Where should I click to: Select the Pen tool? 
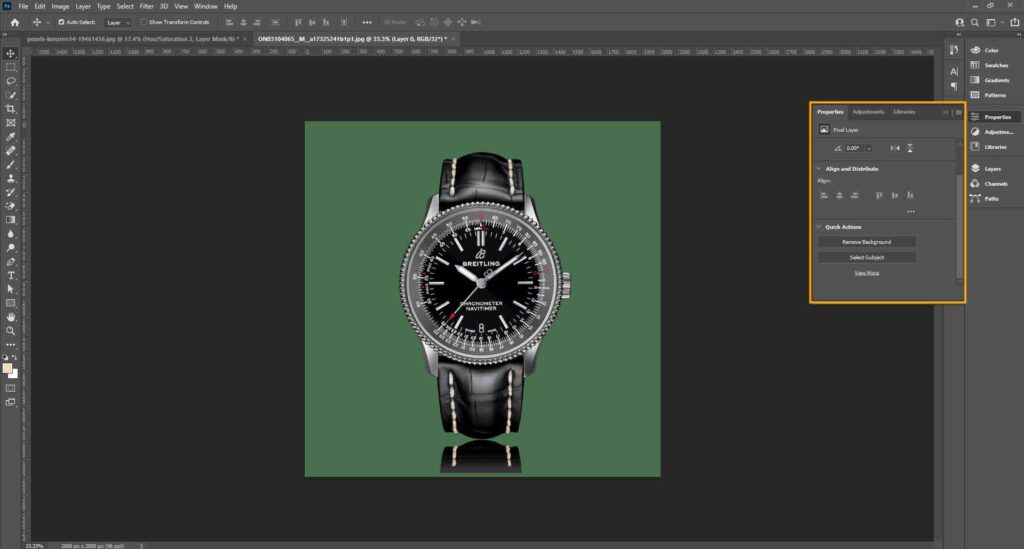click(x=10, y=262)
